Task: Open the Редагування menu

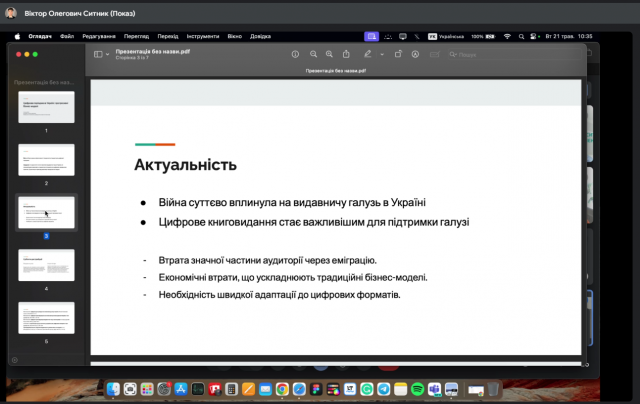Action: point(99,36)
